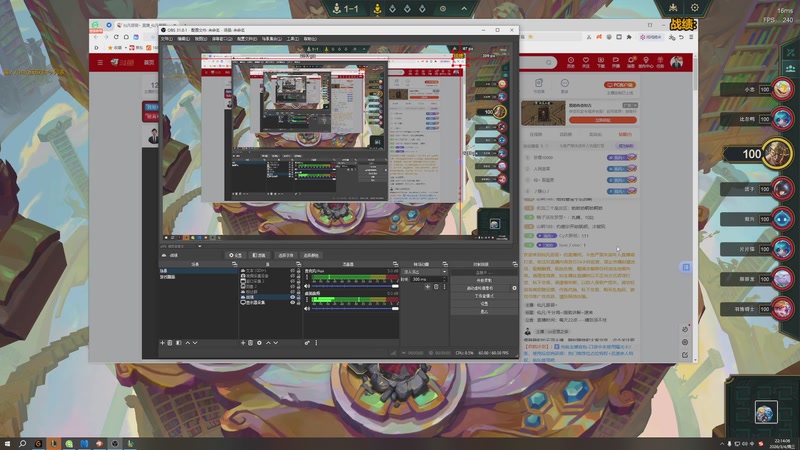
Task: Move source down arrow in Sources toolbar
Action: (x=276, y=342)
